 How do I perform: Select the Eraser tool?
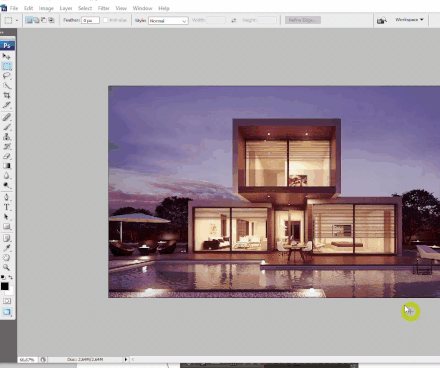[x=6, y=156]
